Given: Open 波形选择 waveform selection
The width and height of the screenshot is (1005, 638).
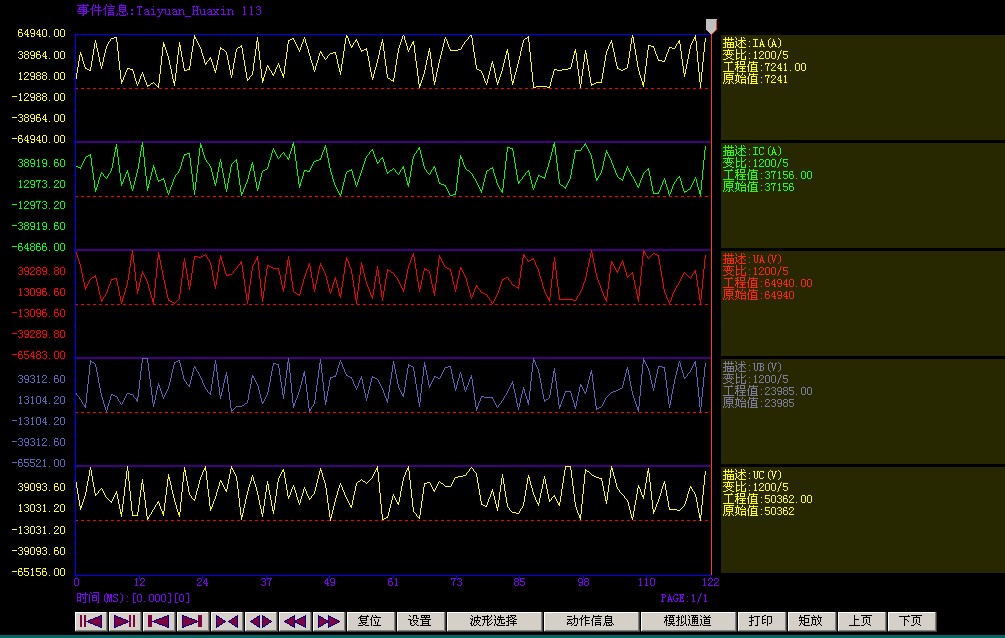Looking at the screenshot, I should pyautogui.click(x=494, y=621).
